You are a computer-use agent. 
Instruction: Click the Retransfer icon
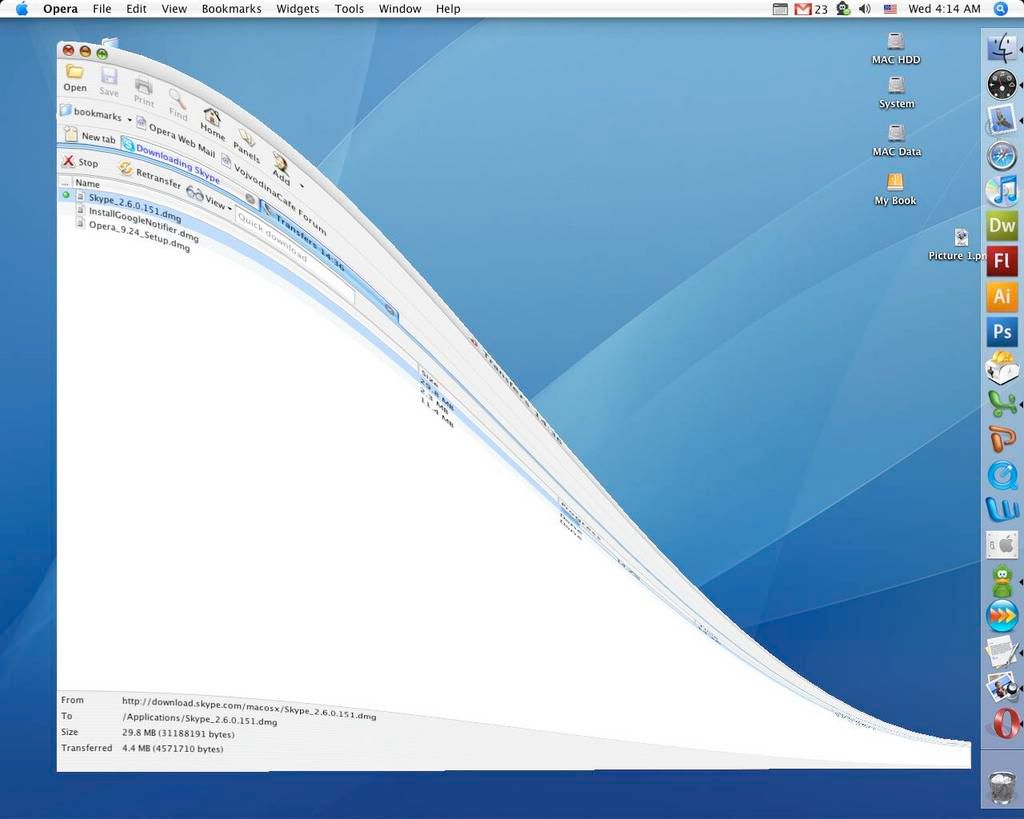(126, 168)
